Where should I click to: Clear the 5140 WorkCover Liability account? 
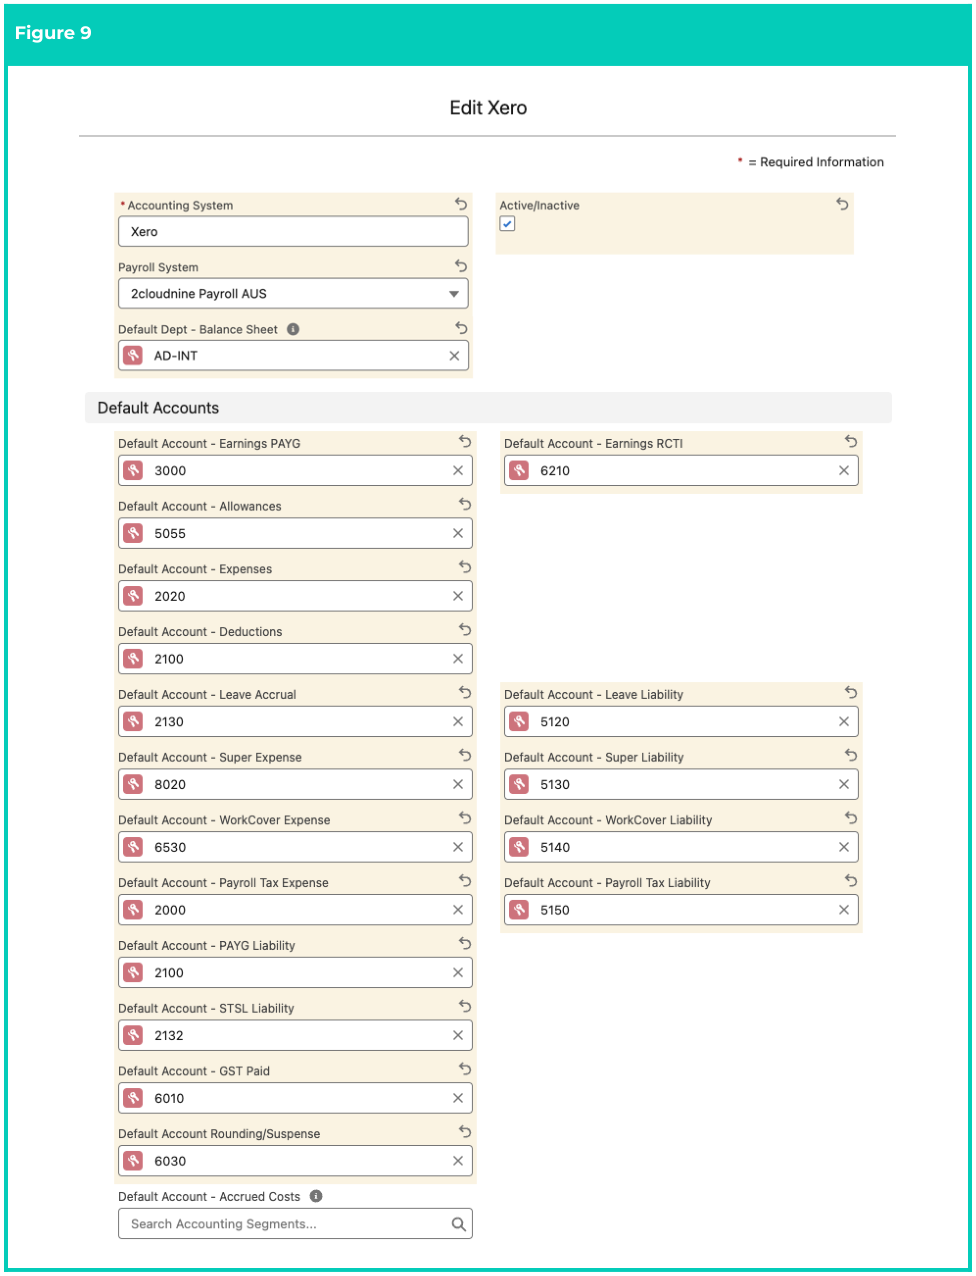pyautogui.click(x=844, y=848)
